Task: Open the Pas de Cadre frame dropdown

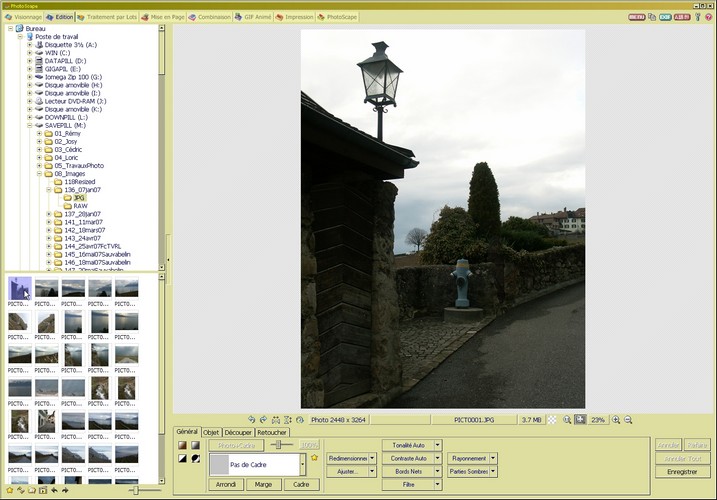Action: (x=300, y=465)
